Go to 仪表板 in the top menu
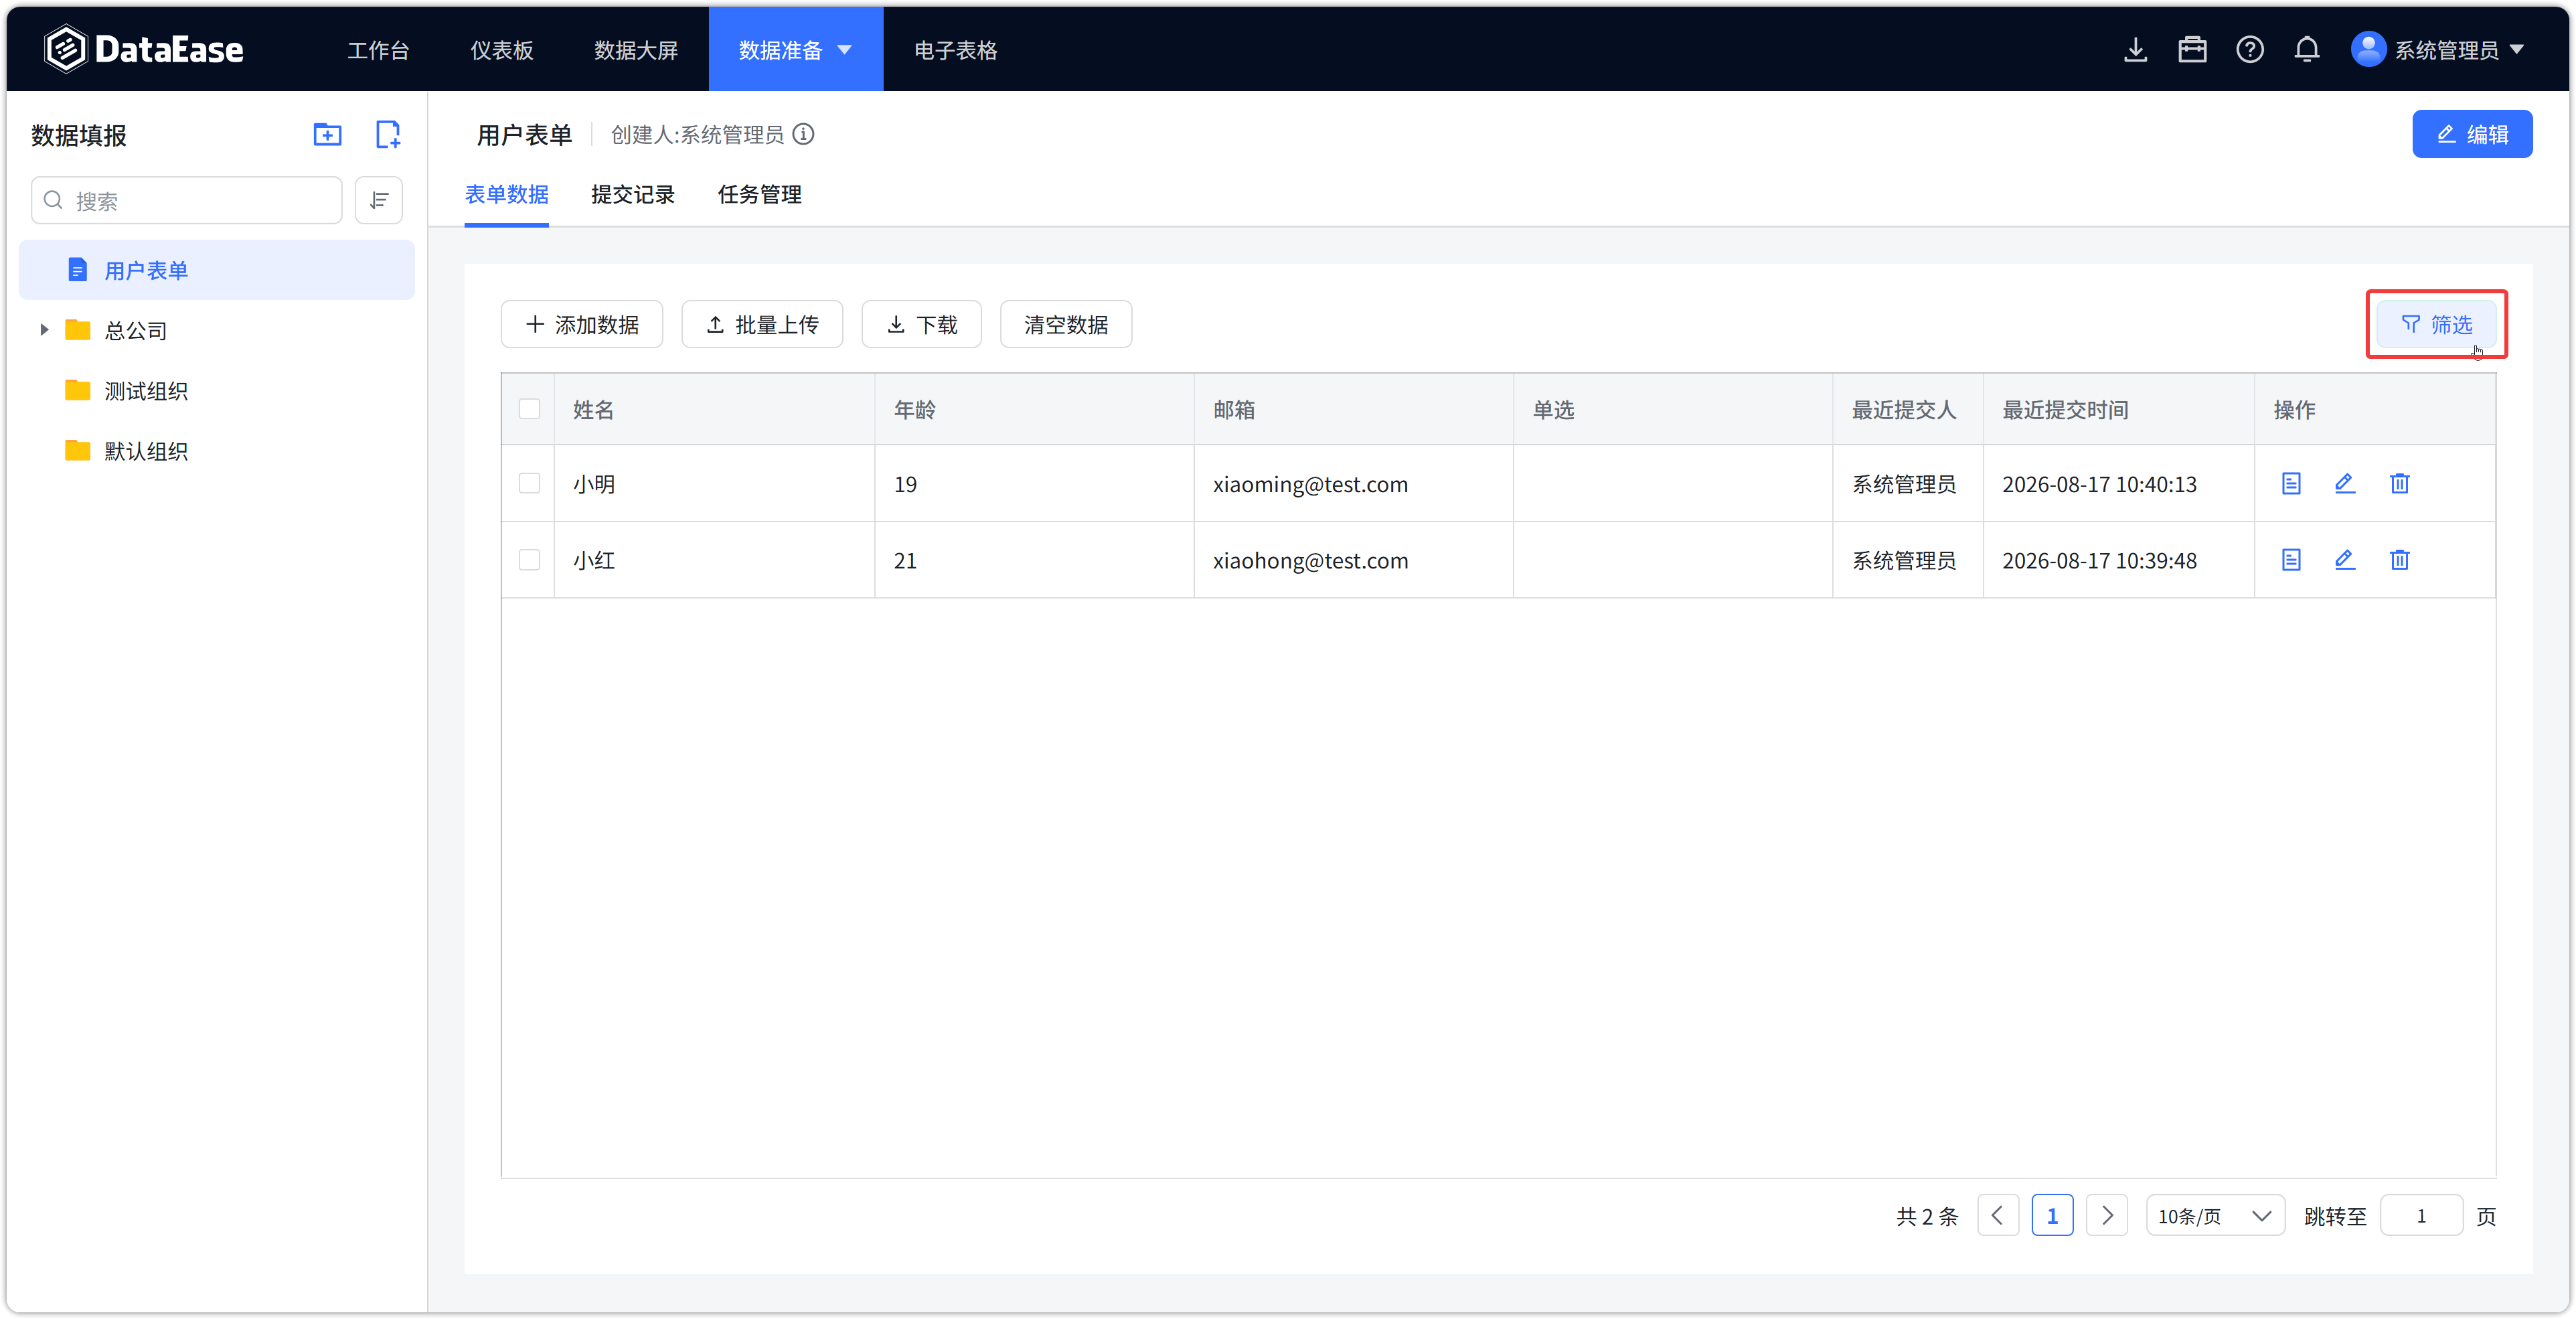2576x1319 pixels. click(501, 49)
